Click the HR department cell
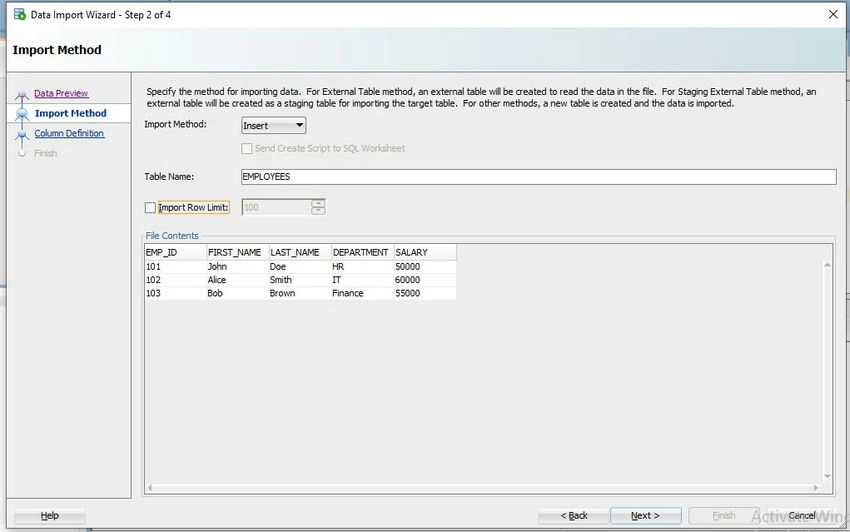Screen dimensions: 850x532 (x=363, y=267)
